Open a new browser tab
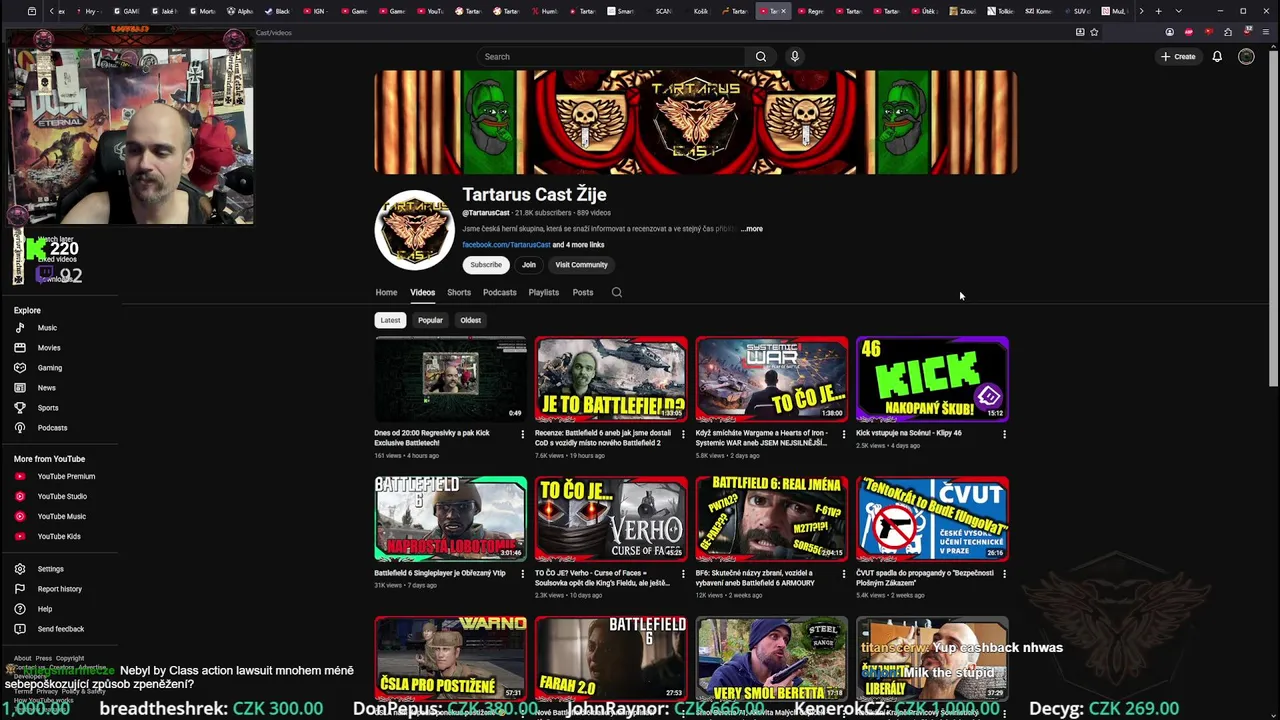Viewport: 1280px width, 720px height. click(x=1158, y=11)
